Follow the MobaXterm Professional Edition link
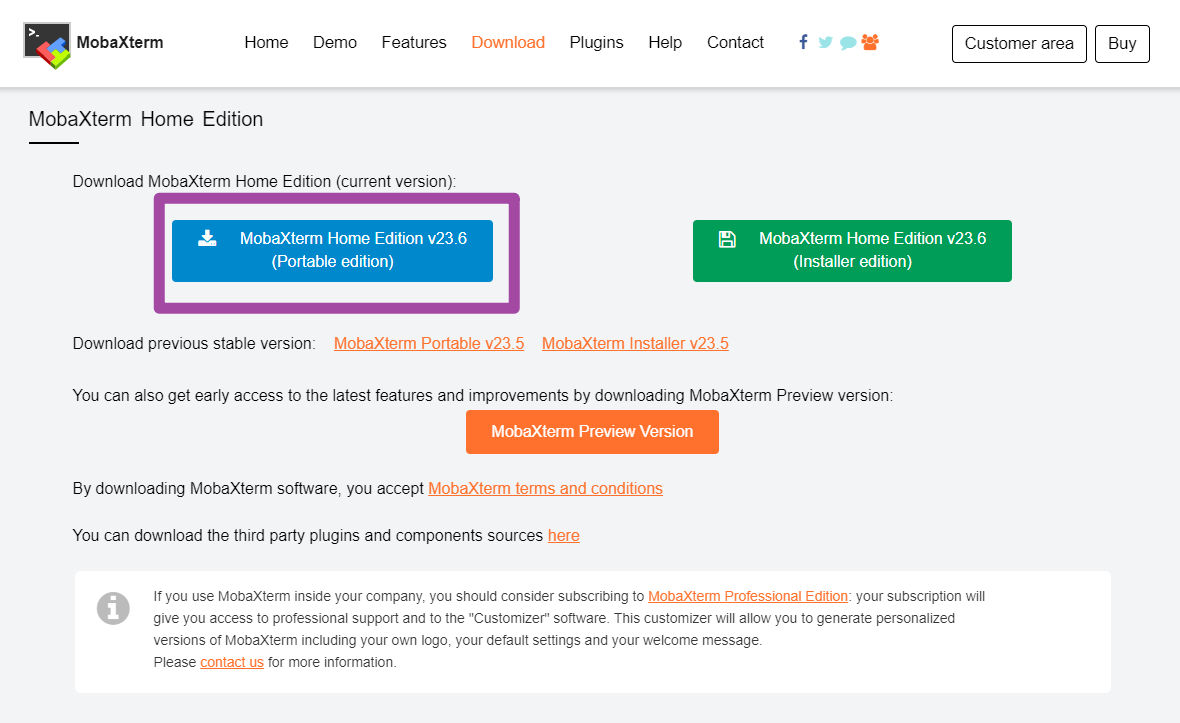The image size is (1180, 723). point(747,596)
